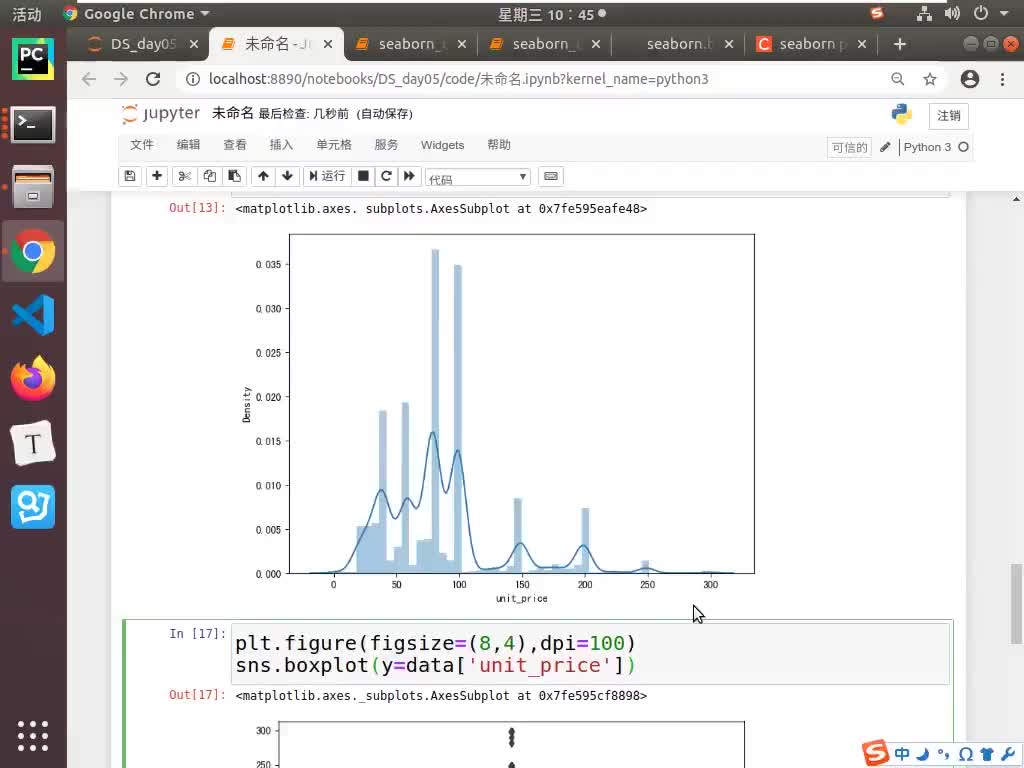Open the 帮助 menu

click(x=499, y=145)
